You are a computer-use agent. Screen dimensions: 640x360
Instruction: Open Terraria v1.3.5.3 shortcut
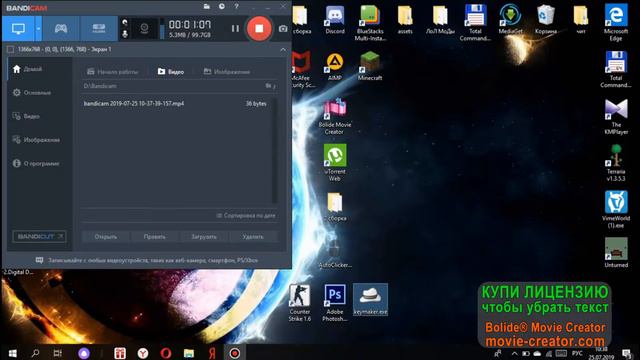pos(616,163)
